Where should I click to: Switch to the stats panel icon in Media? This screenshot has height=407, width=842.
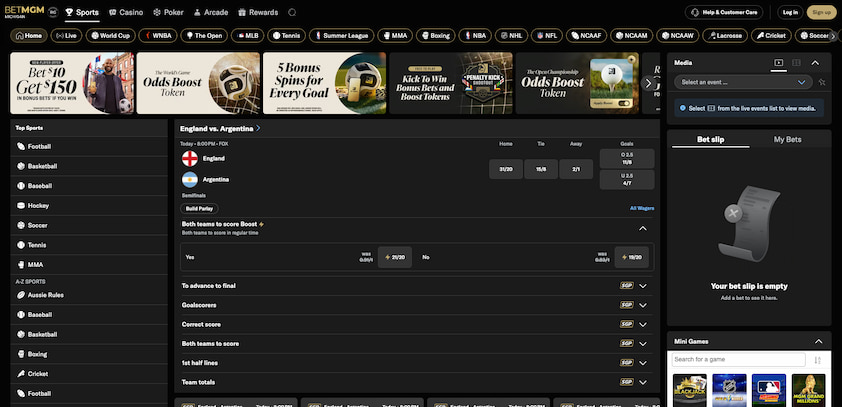796,63
